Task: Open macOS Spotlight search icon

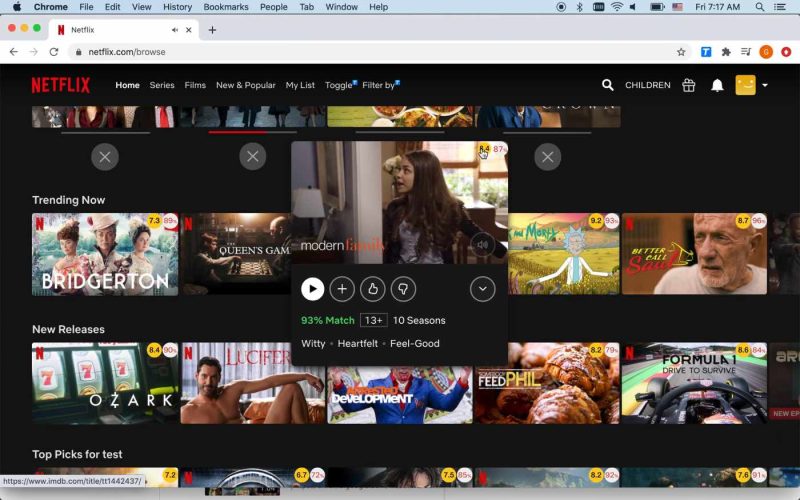Action: (x=760, y=7)
